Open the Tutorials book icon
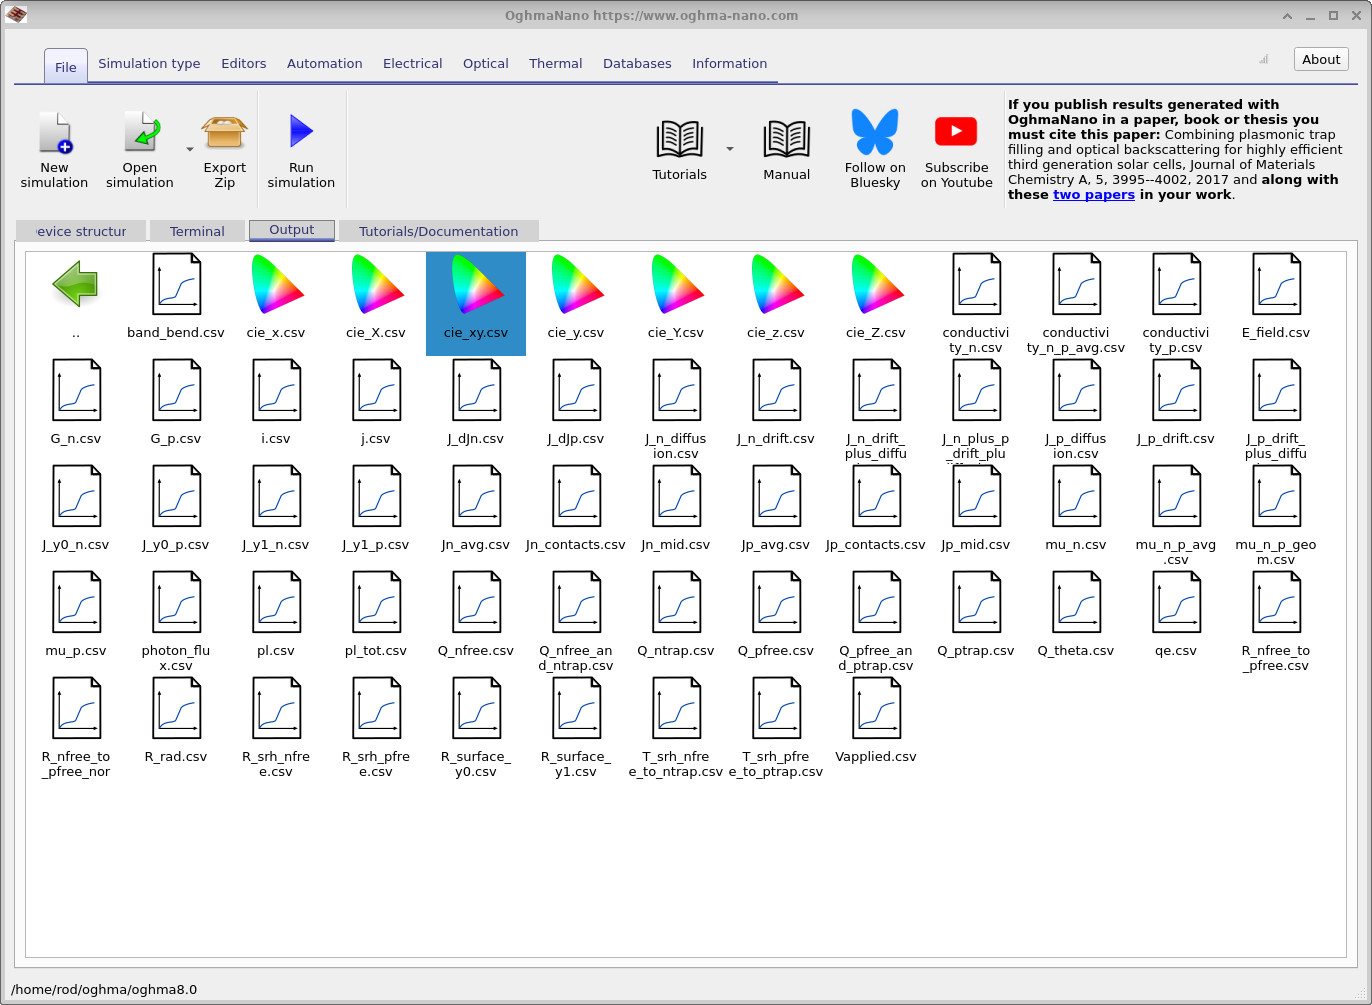1372x1005 pixels. (x=679, y=140)
